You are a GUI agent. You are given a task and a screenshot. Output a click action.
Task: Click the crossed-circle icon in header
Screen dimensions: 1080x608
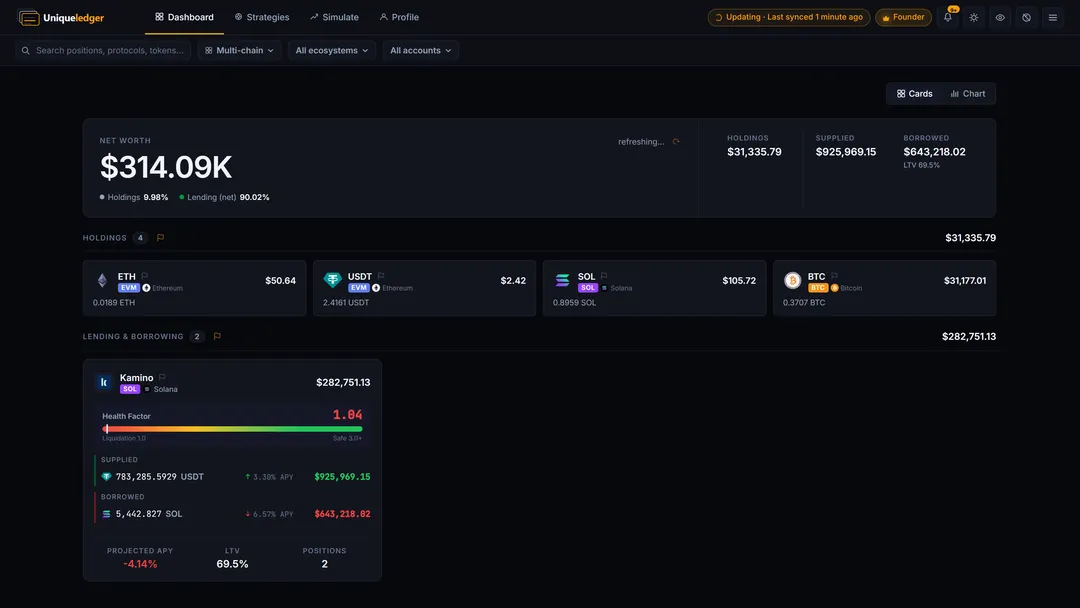(1026, 18)
